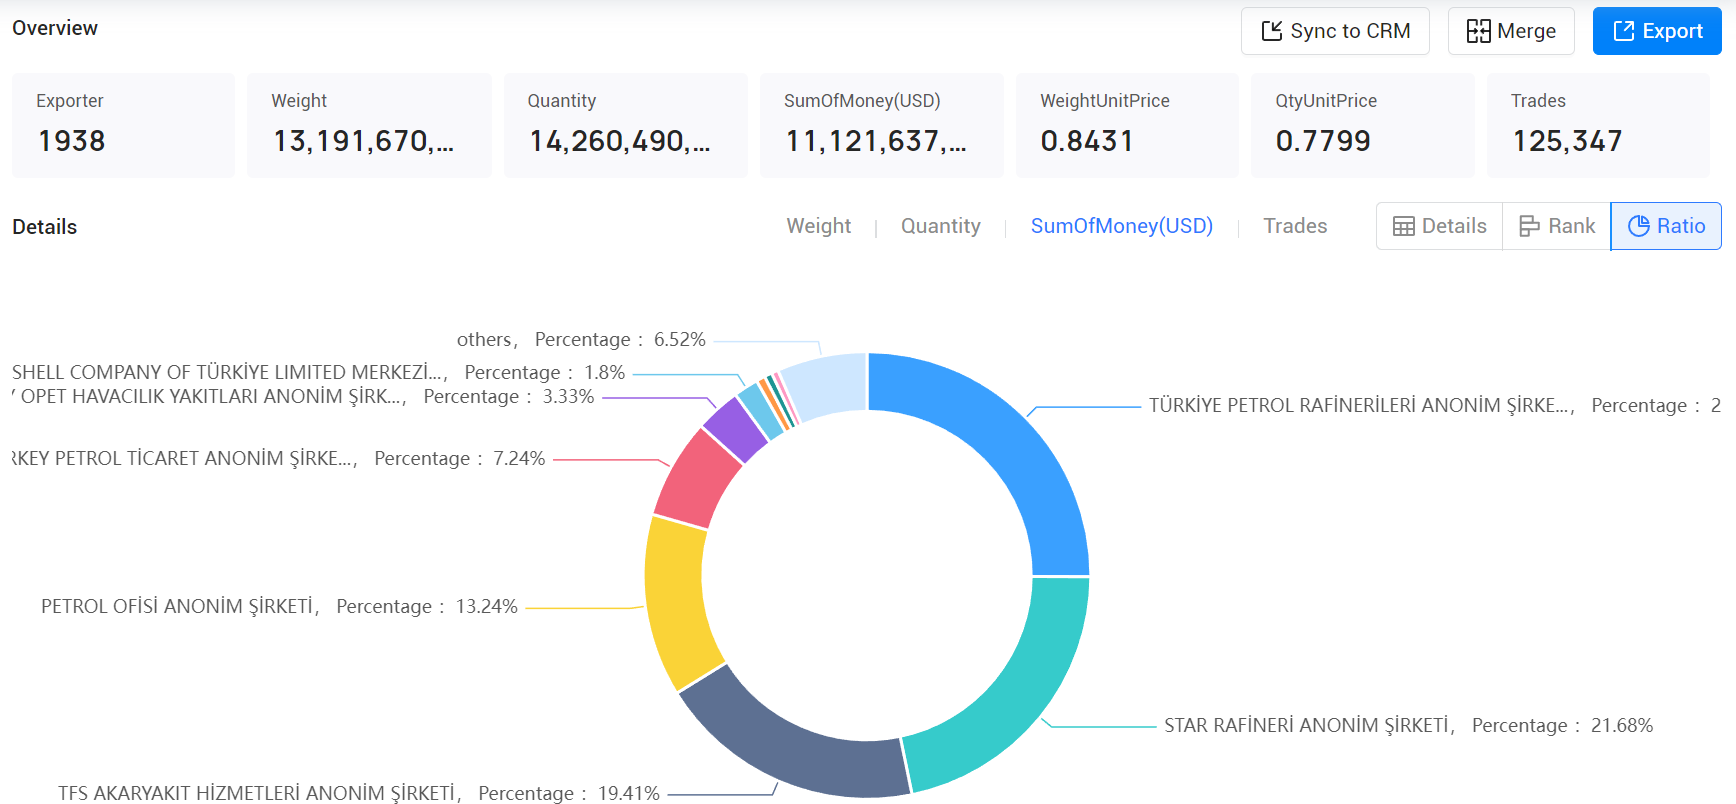Screen dimensions: 1736x804
Task: Show the Details table view
Action: 1440,226
